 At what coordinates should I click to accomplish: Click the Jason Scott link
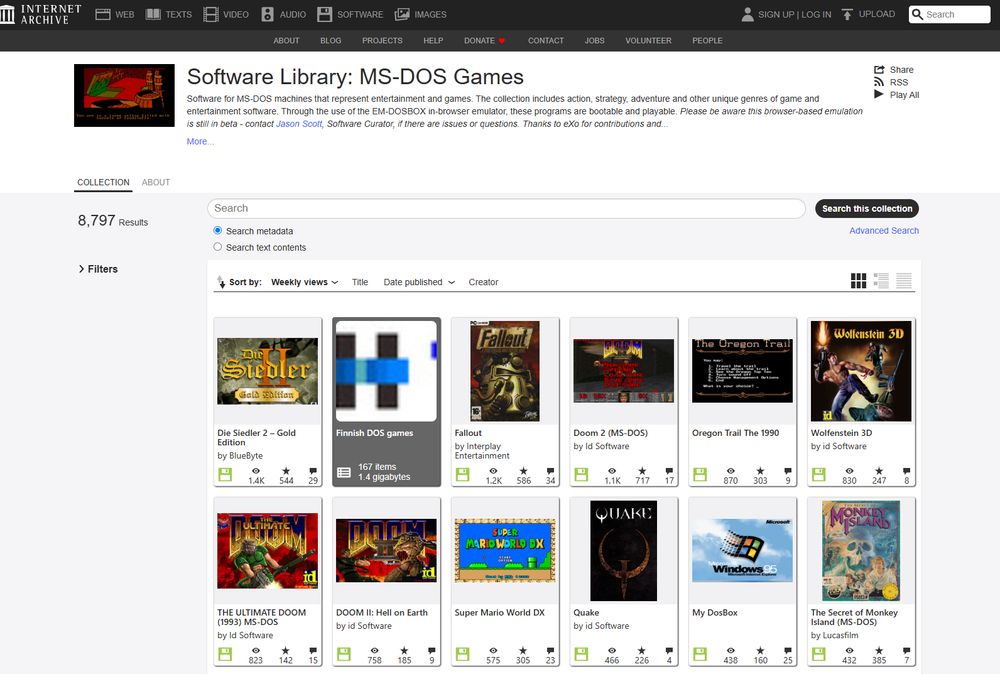pos(298,124)
